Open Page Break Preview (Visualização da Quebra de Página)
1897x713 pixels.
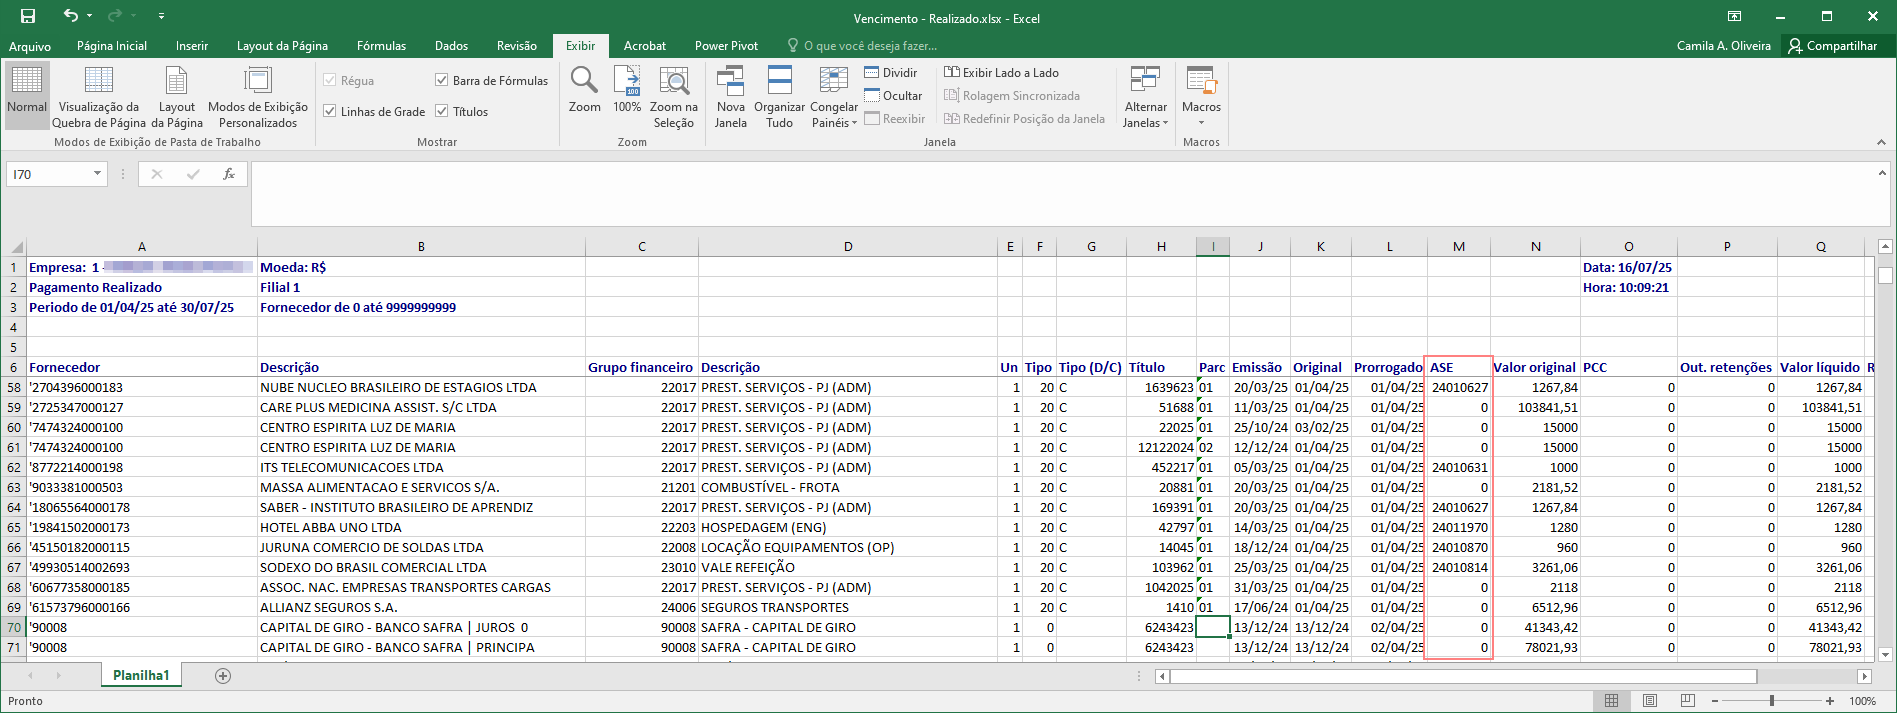(99, 95)
